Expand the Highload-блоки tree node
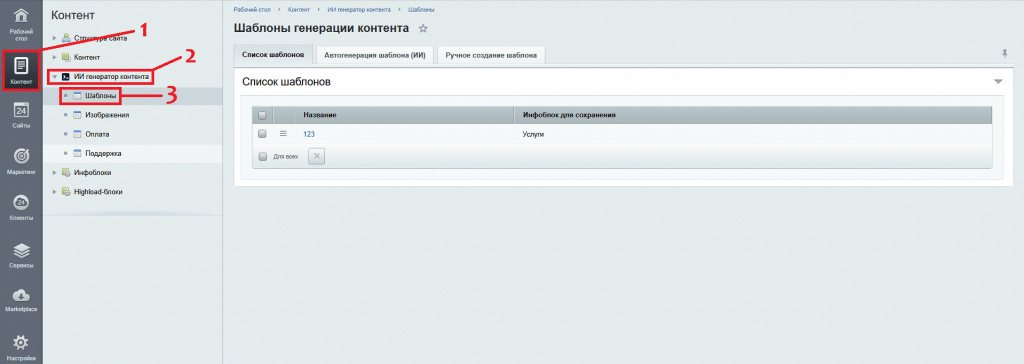The image size is (1024, 364). tap(54, 192)
